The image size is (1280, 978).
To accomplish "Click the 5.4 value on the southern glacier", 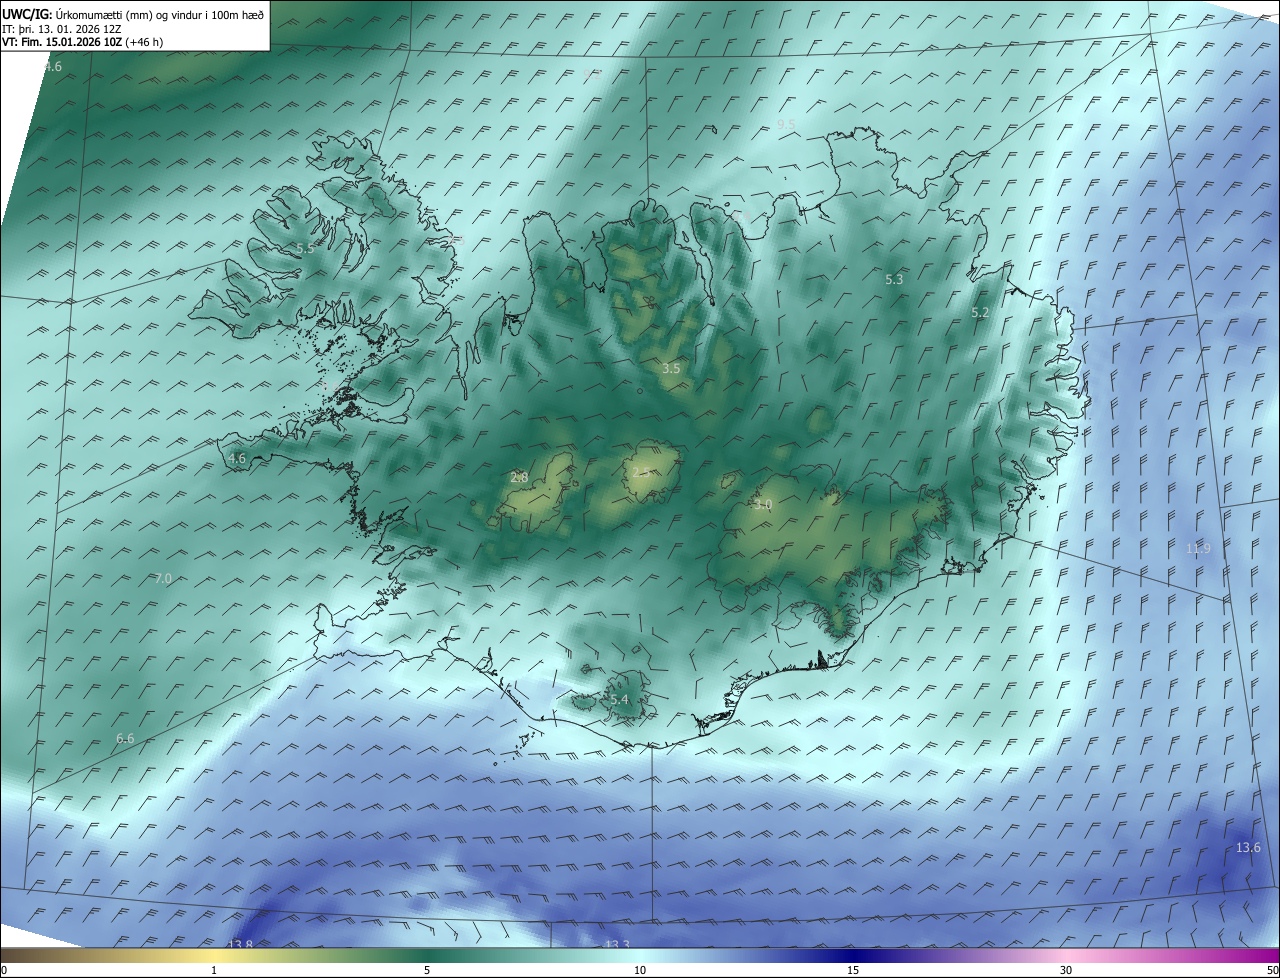I will (x=619, y=700).
